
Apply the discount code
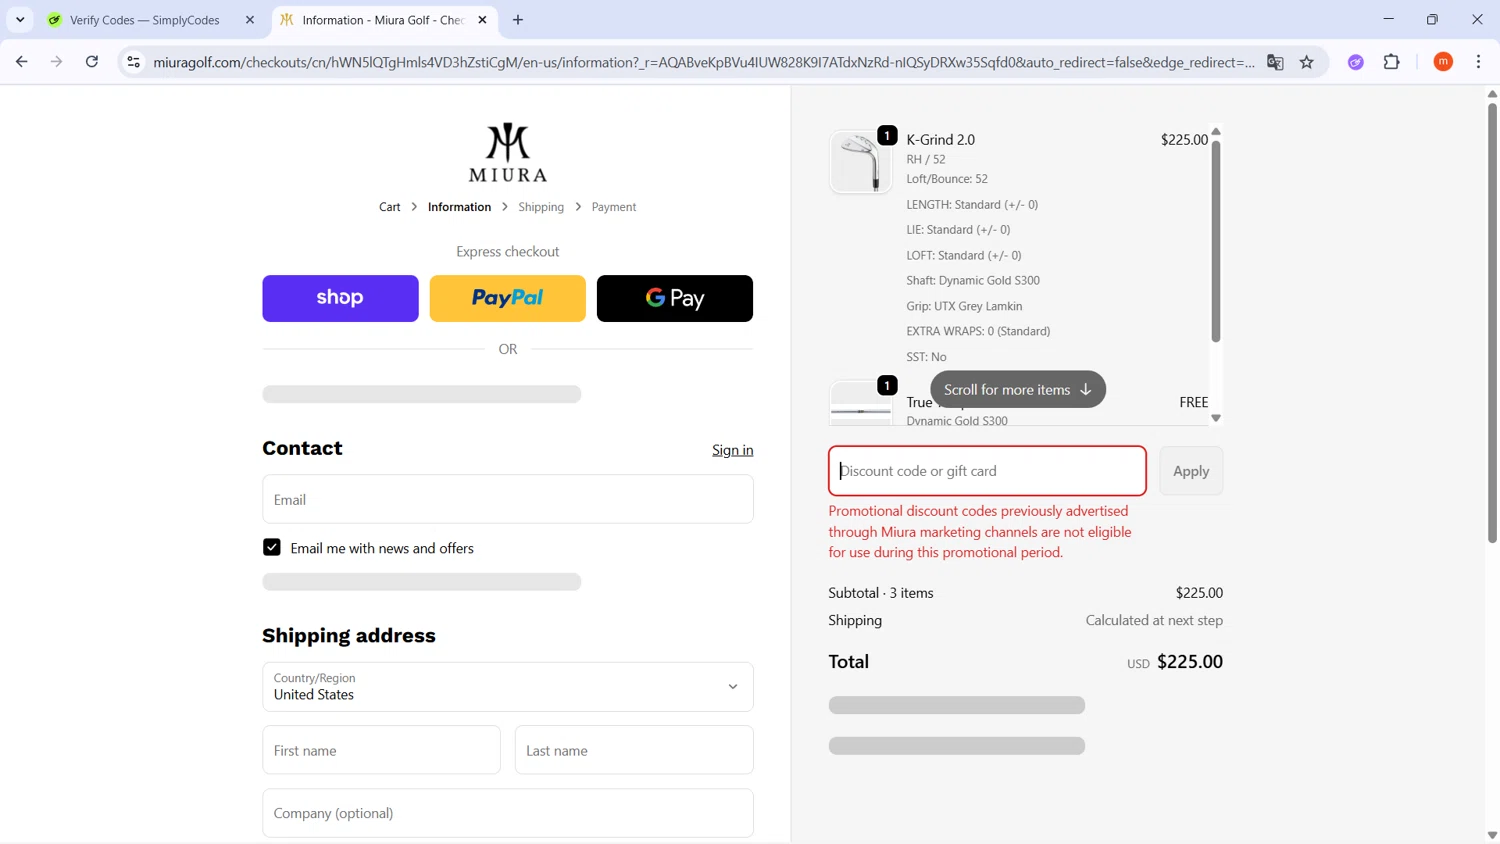coord(1190,471)
